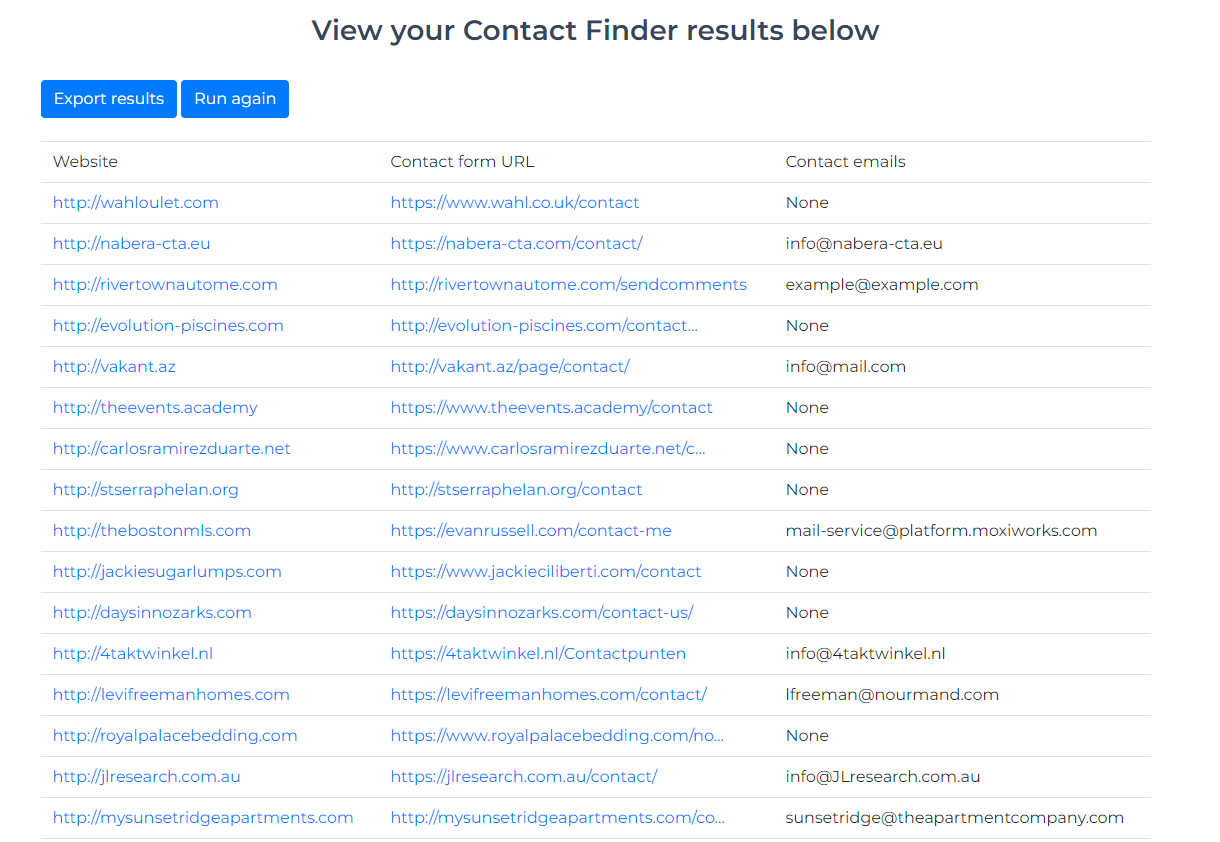
Task: Open the vakant.az page contact URL
Action: (510, 367)
